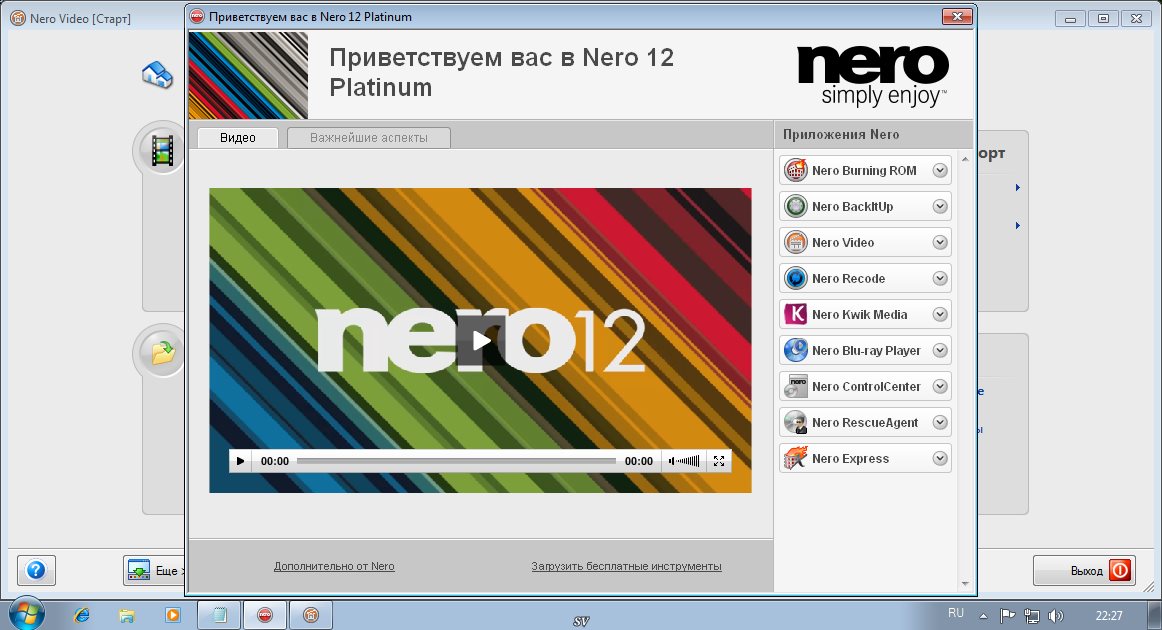The width and height of the screenshot is (1162, 630).
Task: Switch to the Nero welcome taskbar item
Action: pos(265,615)
